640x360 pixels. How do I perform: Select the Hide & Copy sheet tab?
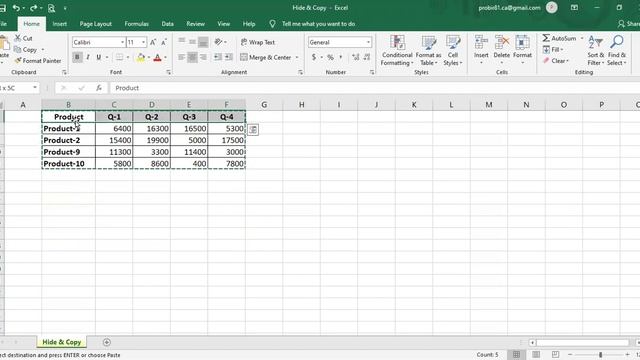pos(62,342)
